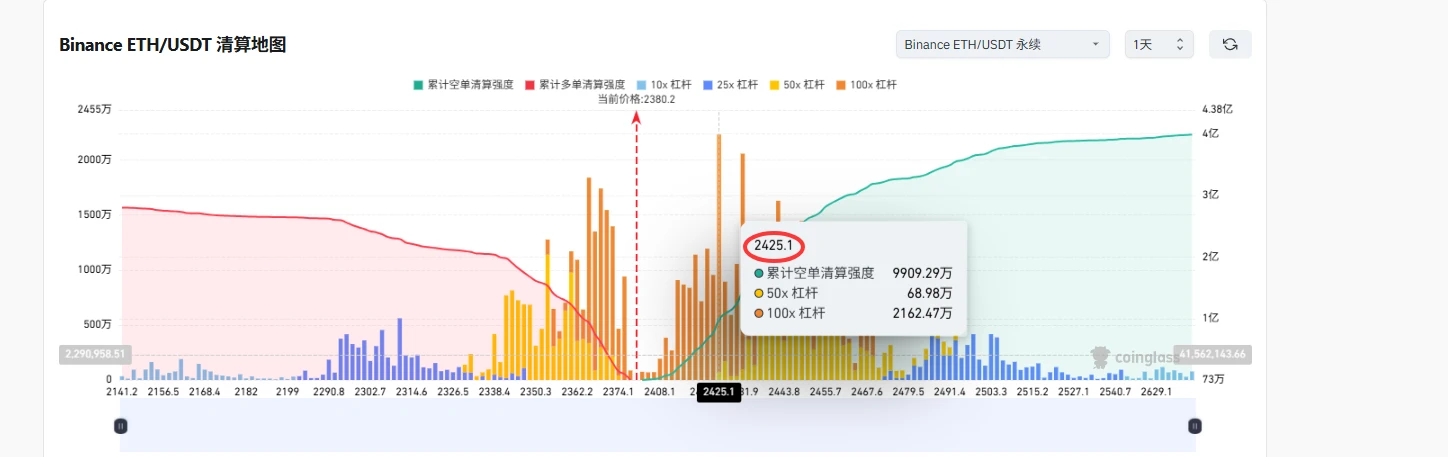Click the 2338.4 x-axis label

[494, 392]
